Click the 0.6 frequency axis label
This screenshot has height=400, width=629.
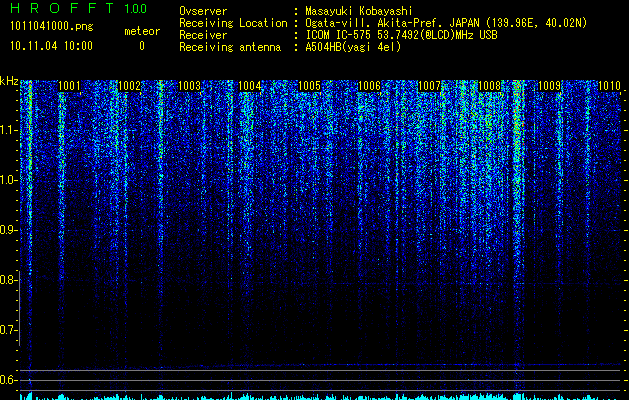8,380
